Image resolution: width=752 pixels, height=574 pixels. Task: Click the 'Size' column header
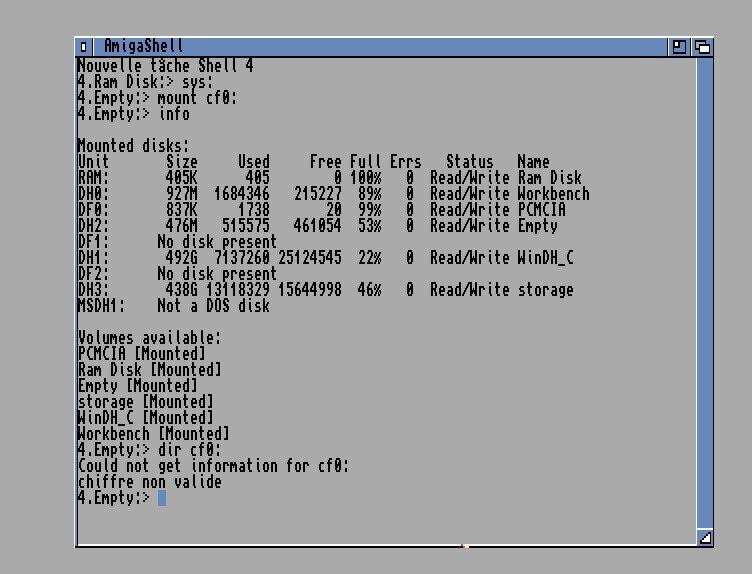(182, 162)
